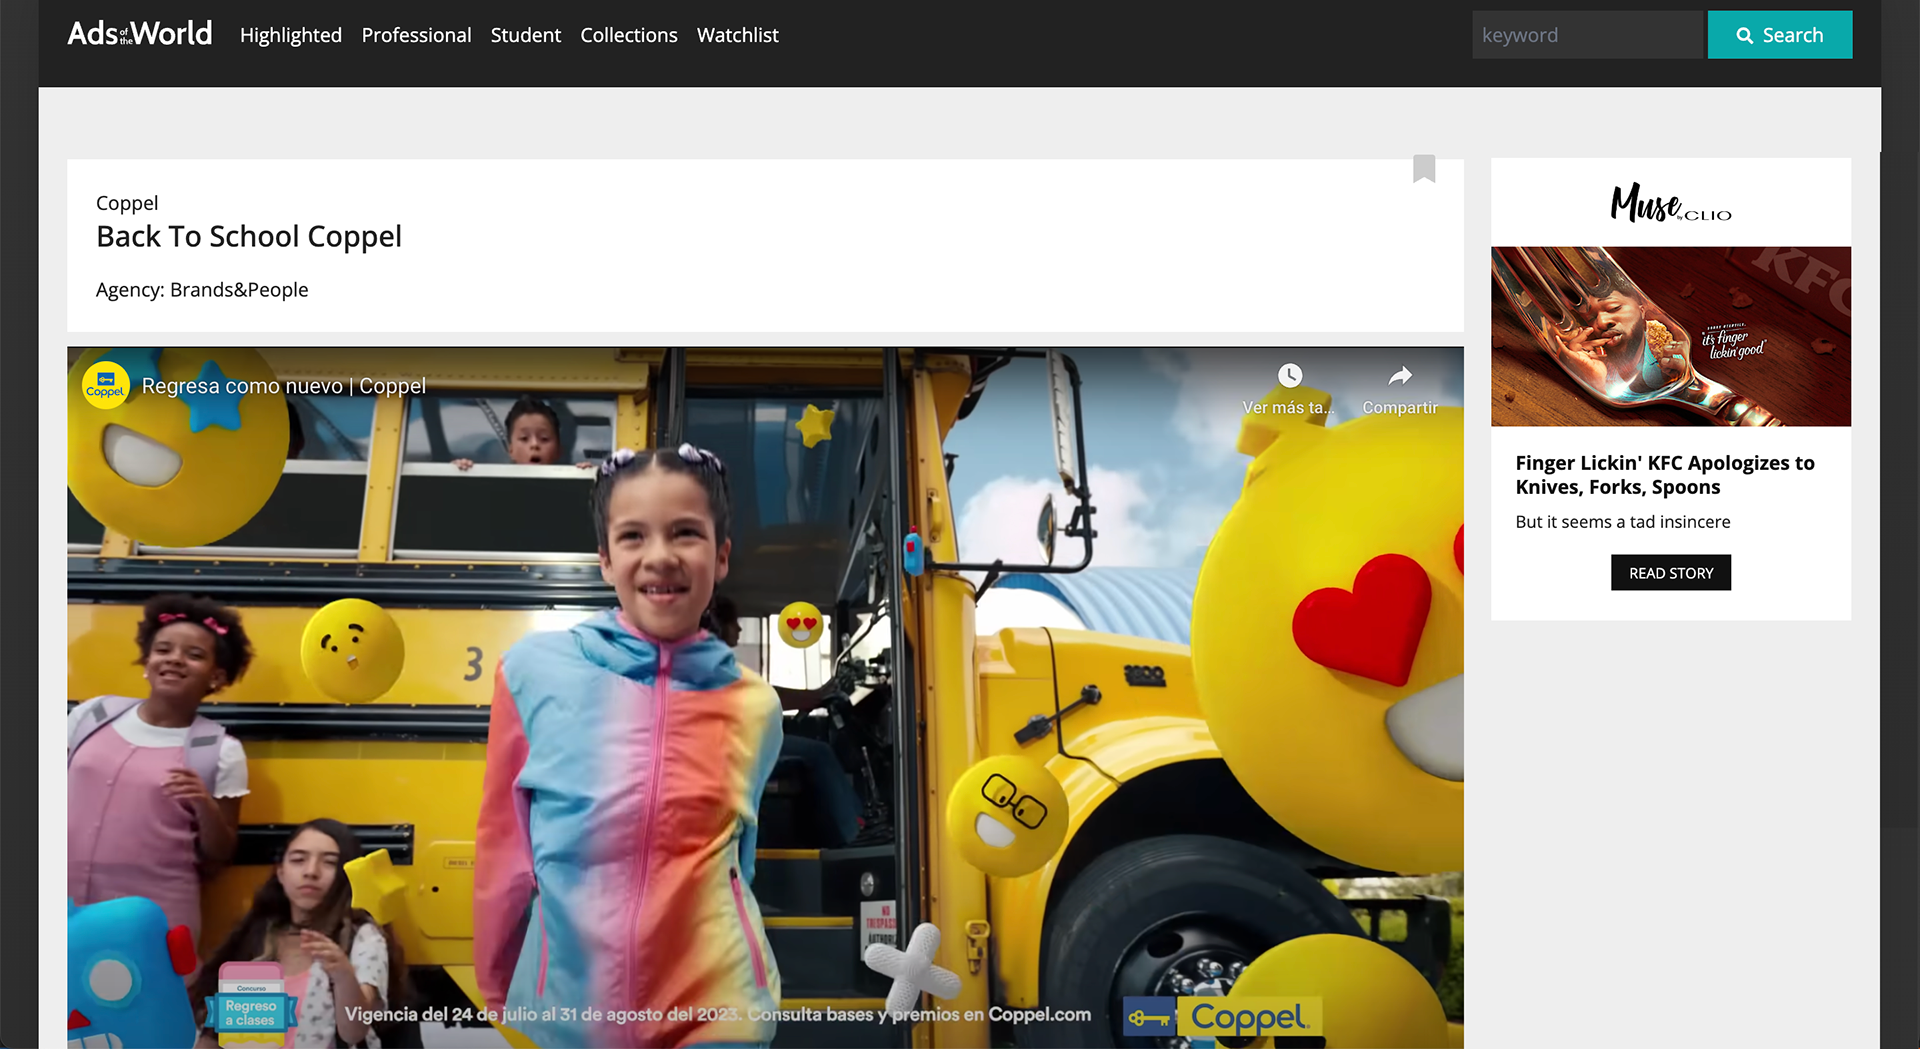
Task: Go to the Student section
Action: click(x=526, y=35)
